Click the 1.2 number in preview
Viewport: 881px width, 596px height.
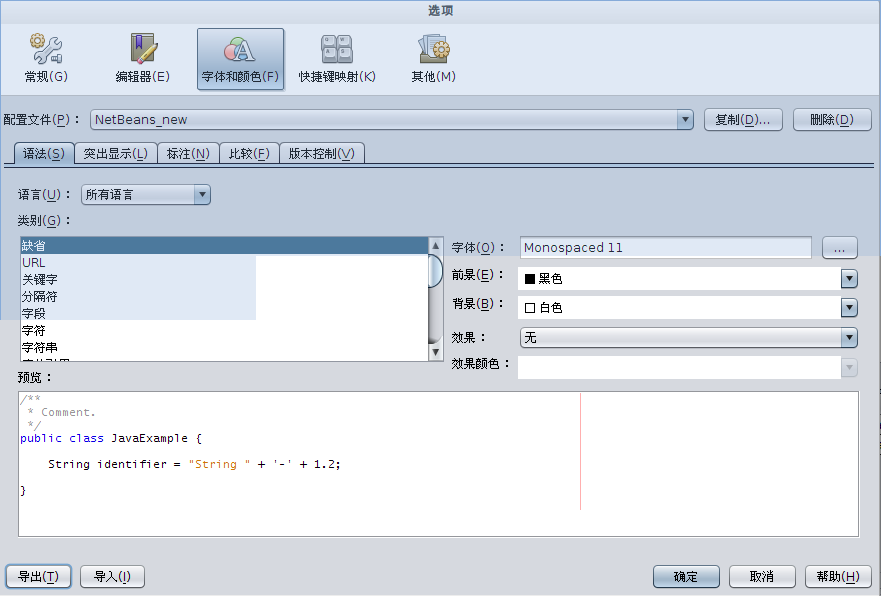tap(325, 464)
